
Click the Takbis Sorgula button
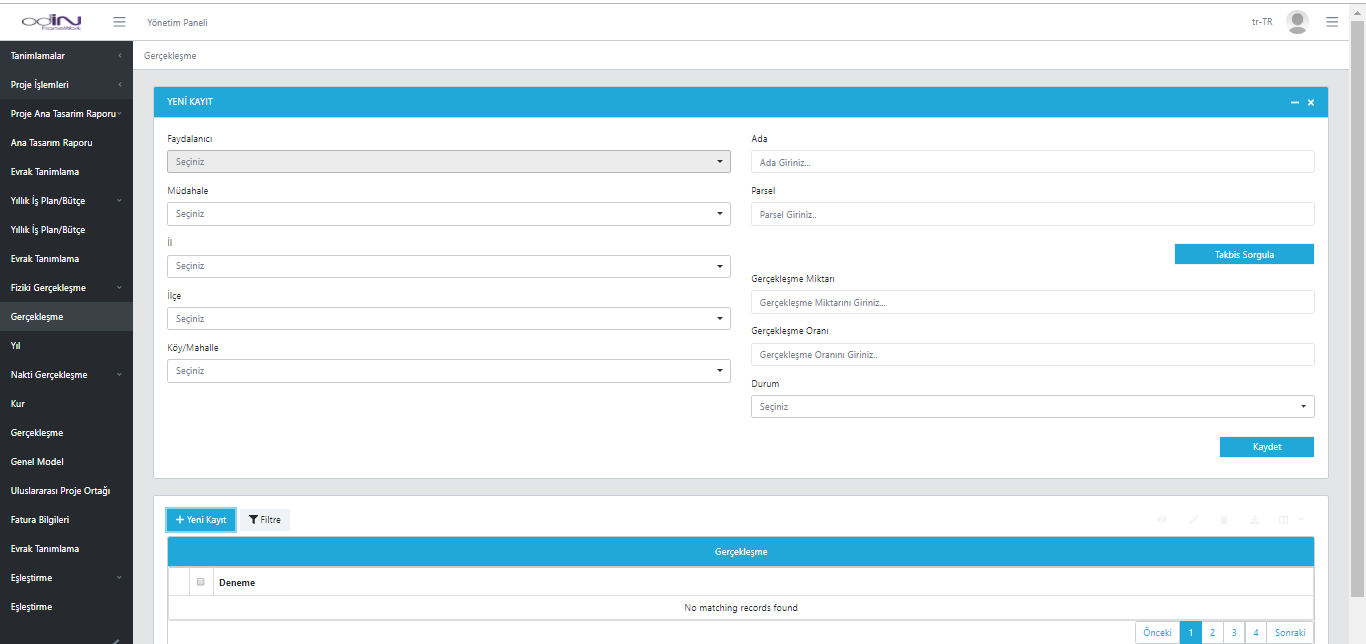click(1244, 254)
